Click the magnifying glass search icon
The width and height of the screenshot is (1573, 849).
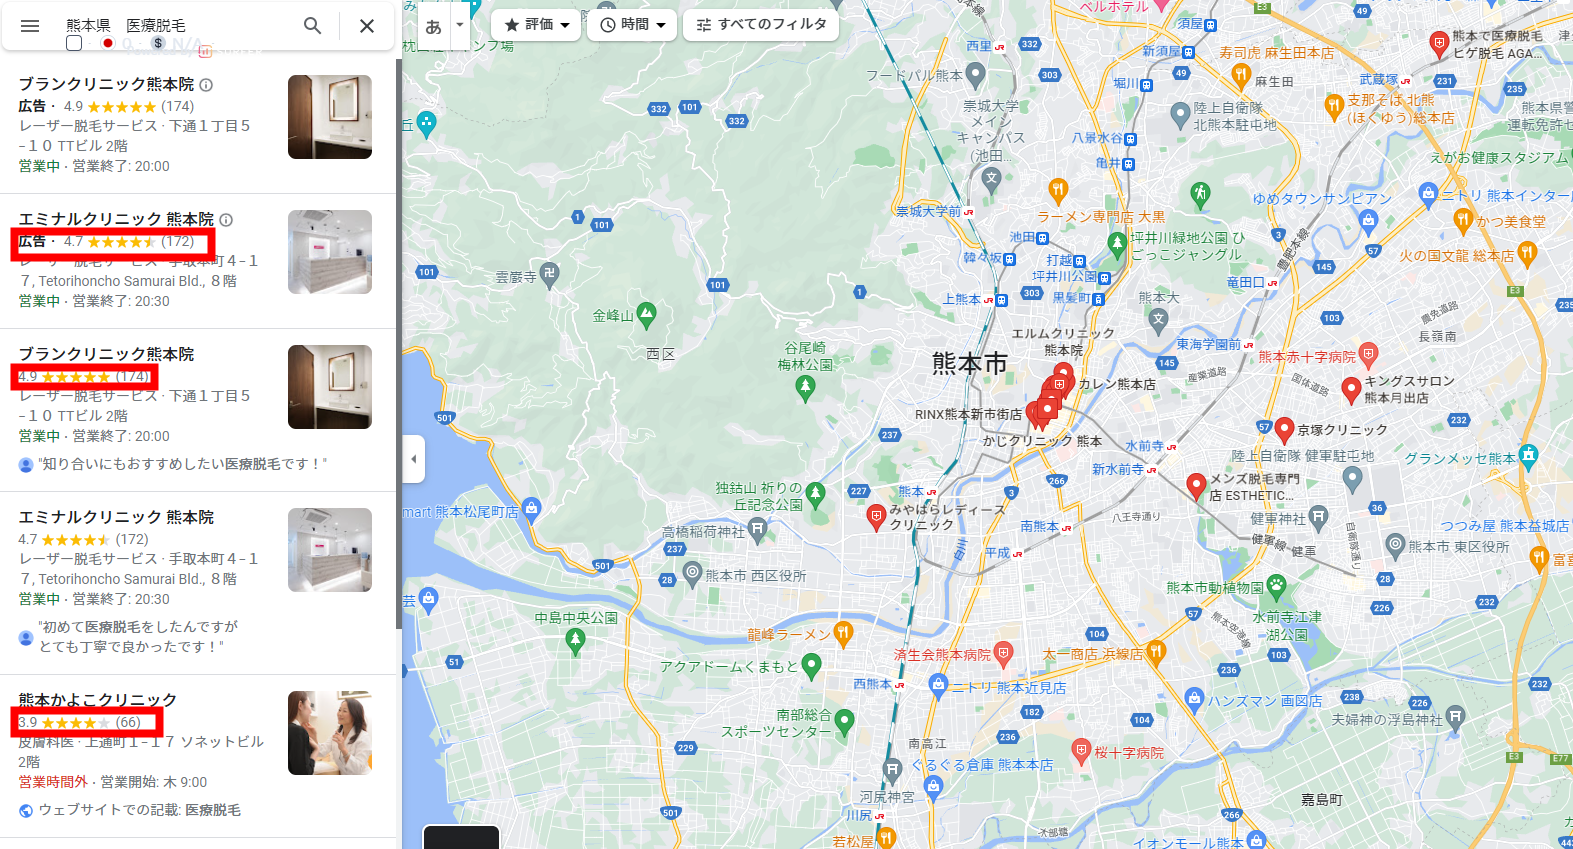click(x=313, y=26)
